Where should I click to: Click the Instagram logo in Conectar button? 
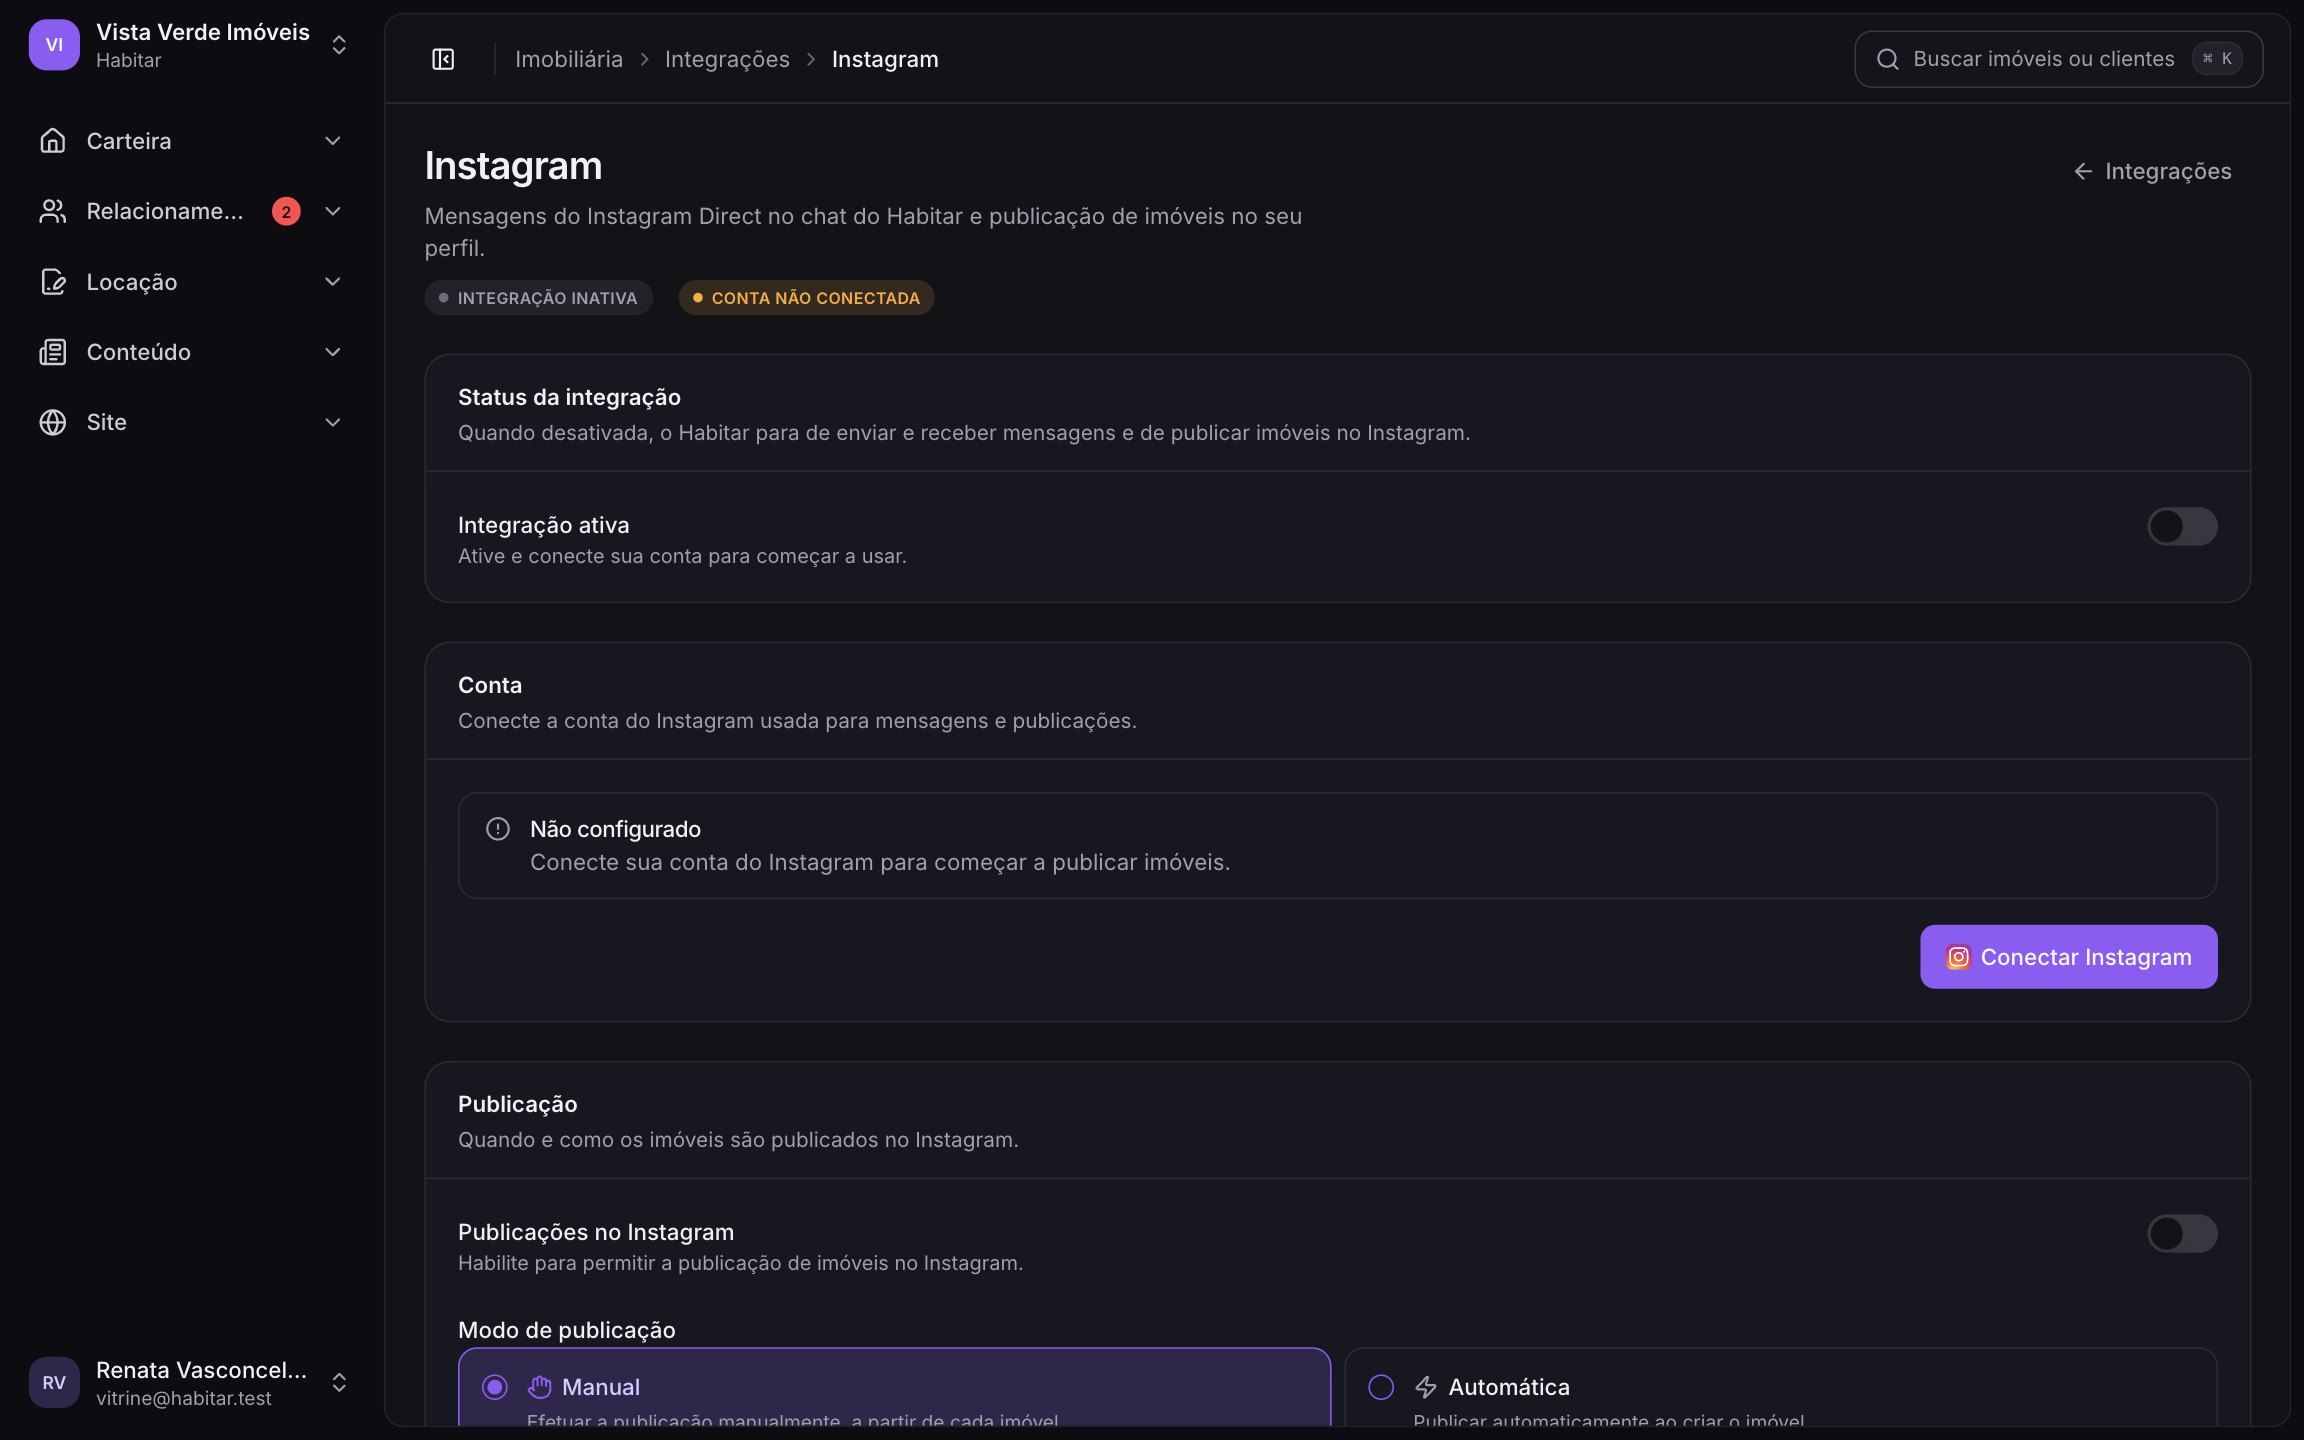tap(1958, 957)
